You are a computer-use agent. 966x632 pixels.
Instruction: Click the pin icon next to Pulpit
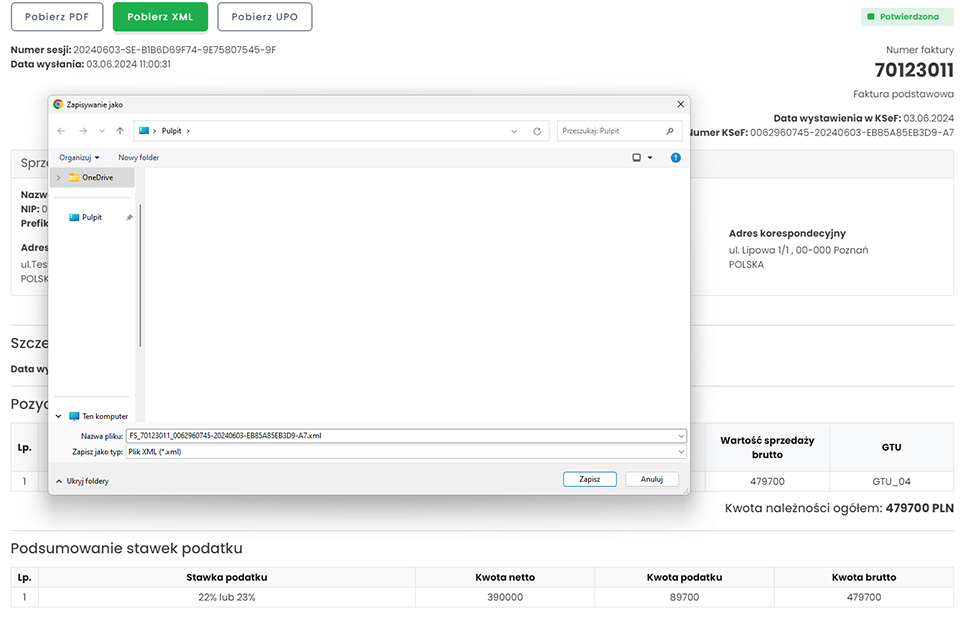point(129,217)
